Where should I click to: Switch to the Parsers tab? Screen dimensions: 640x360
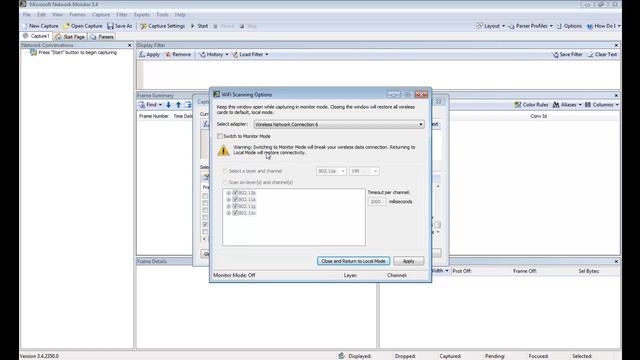pos(102,37)
